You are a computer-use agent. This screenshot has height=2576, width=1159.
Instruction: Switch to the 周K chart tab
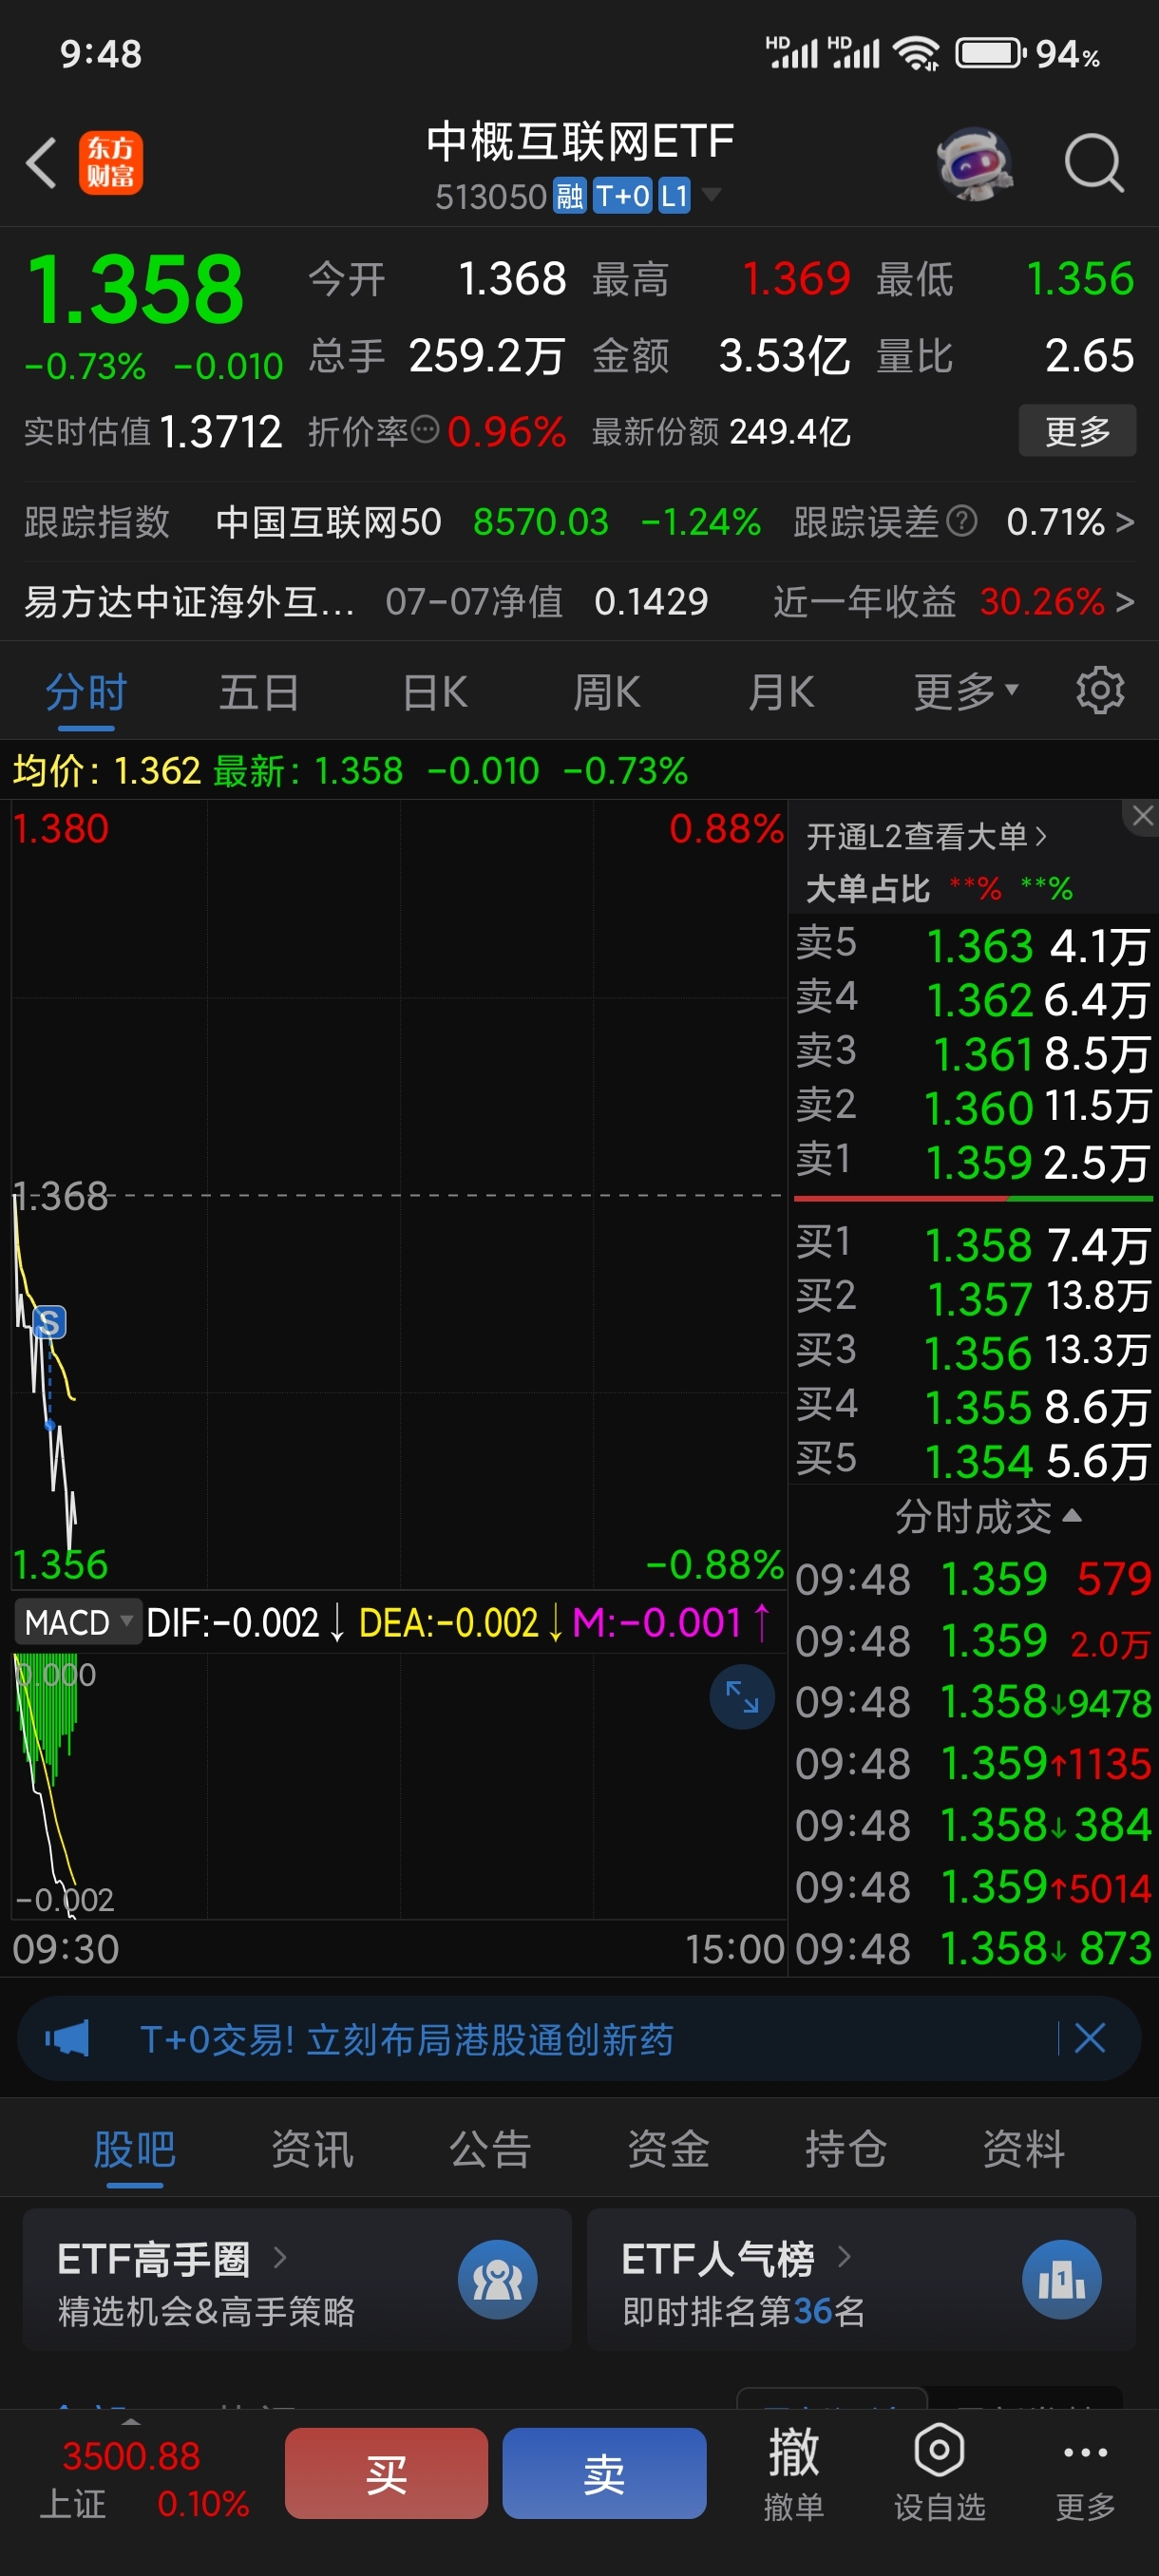coord(606,692)
